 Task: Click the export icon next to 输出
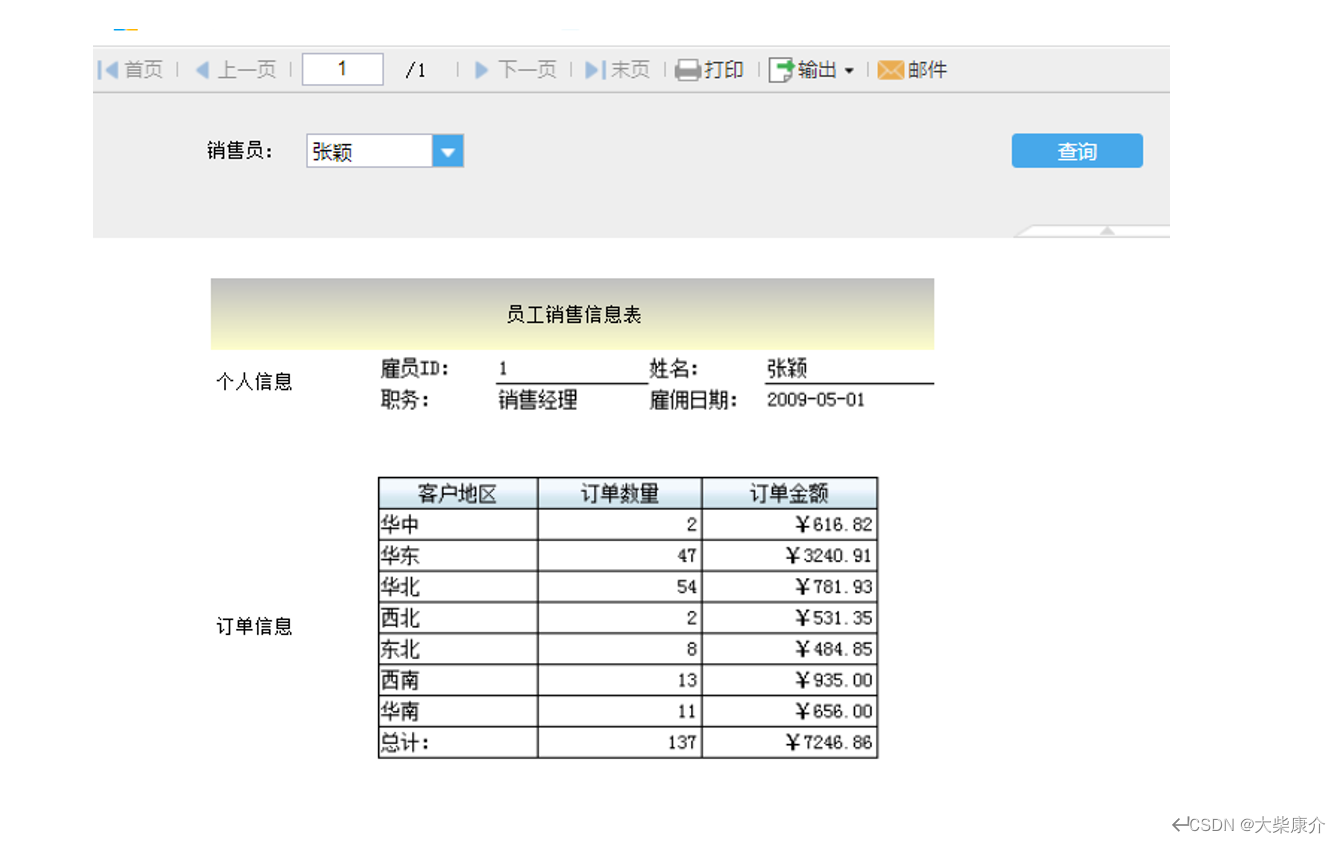(x=779, y=69)
